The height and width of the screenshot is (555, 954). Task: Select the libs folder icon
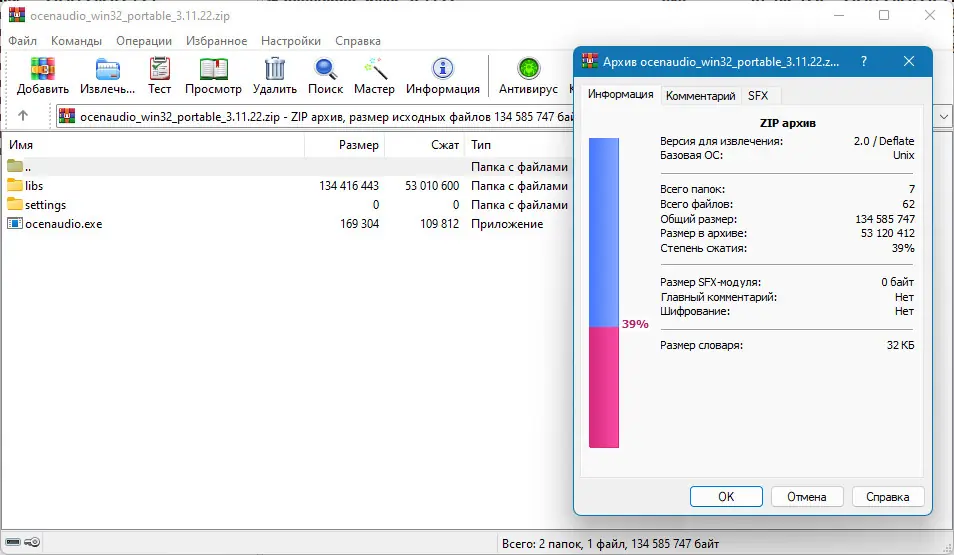pyautogui.click(x=15, y=185)
